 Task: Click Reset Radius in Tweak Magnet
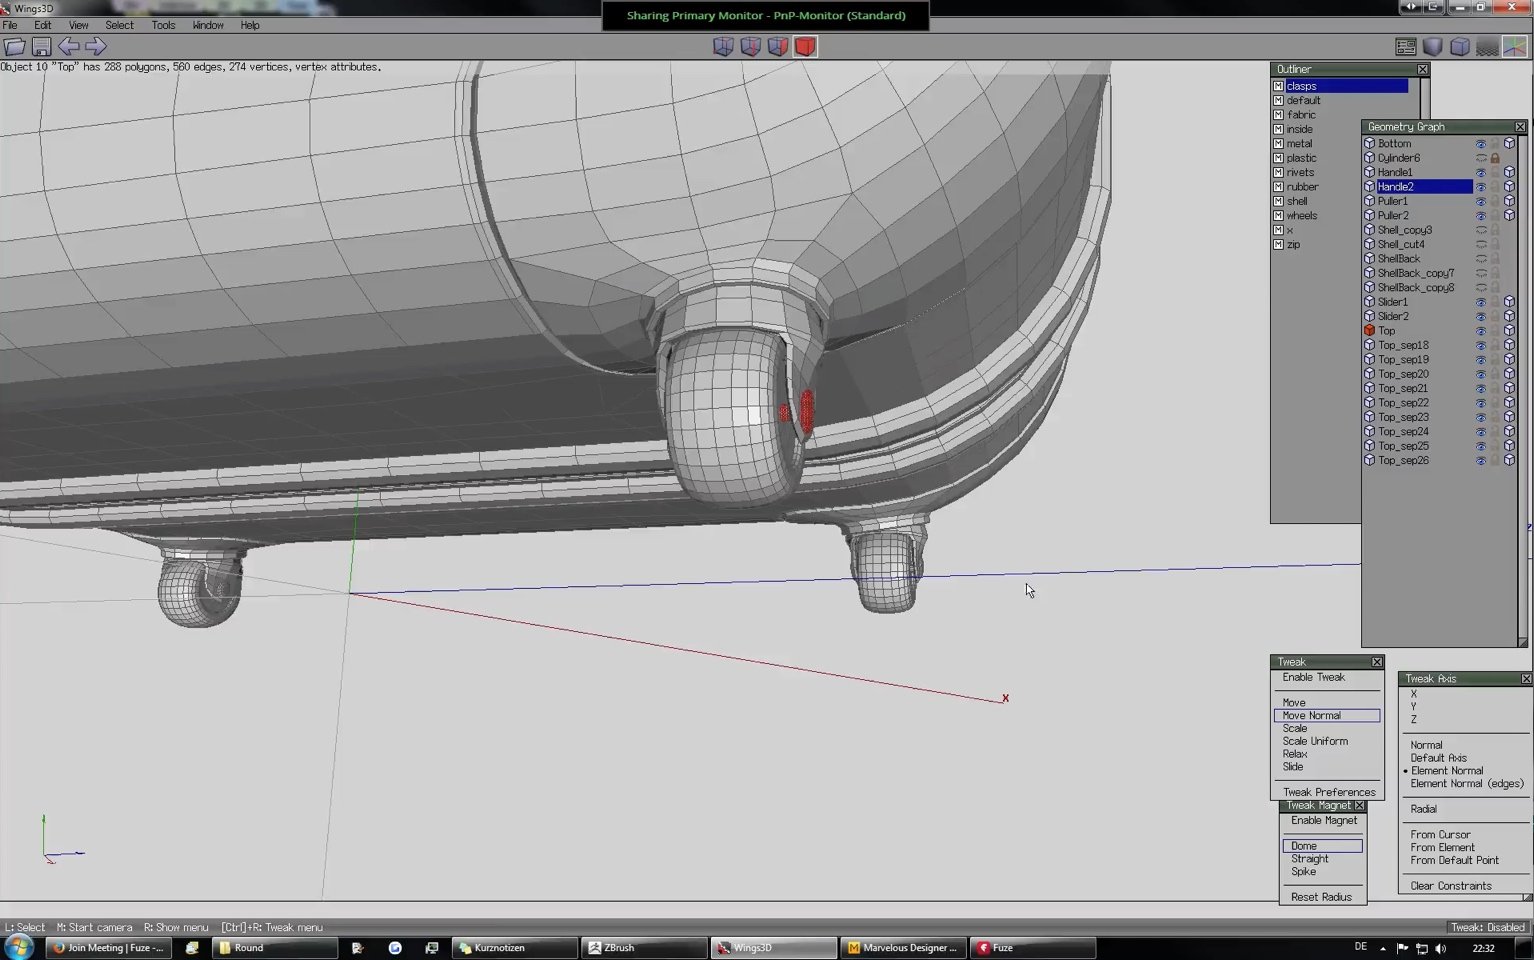tap(1321, 898)
